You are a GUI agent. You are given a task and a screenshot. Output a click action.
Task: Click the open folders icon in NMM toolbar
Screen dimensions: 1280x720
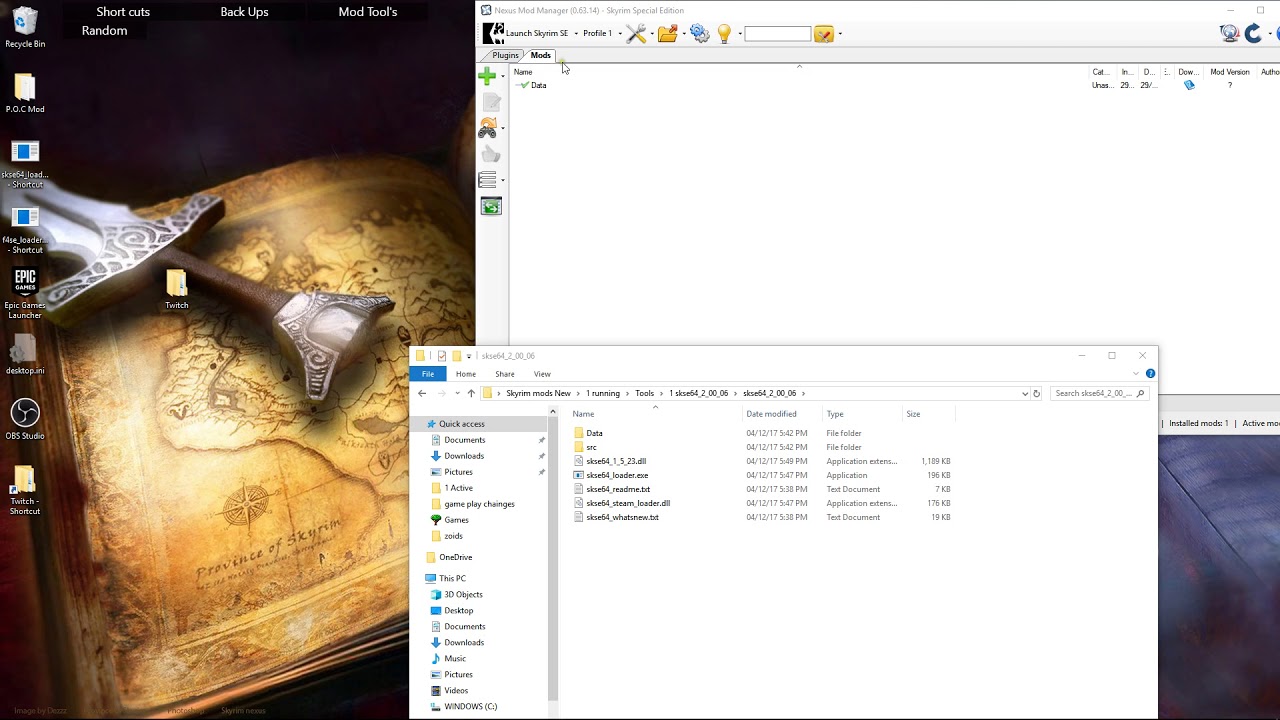pyautogui.click(x=667, y=34)
